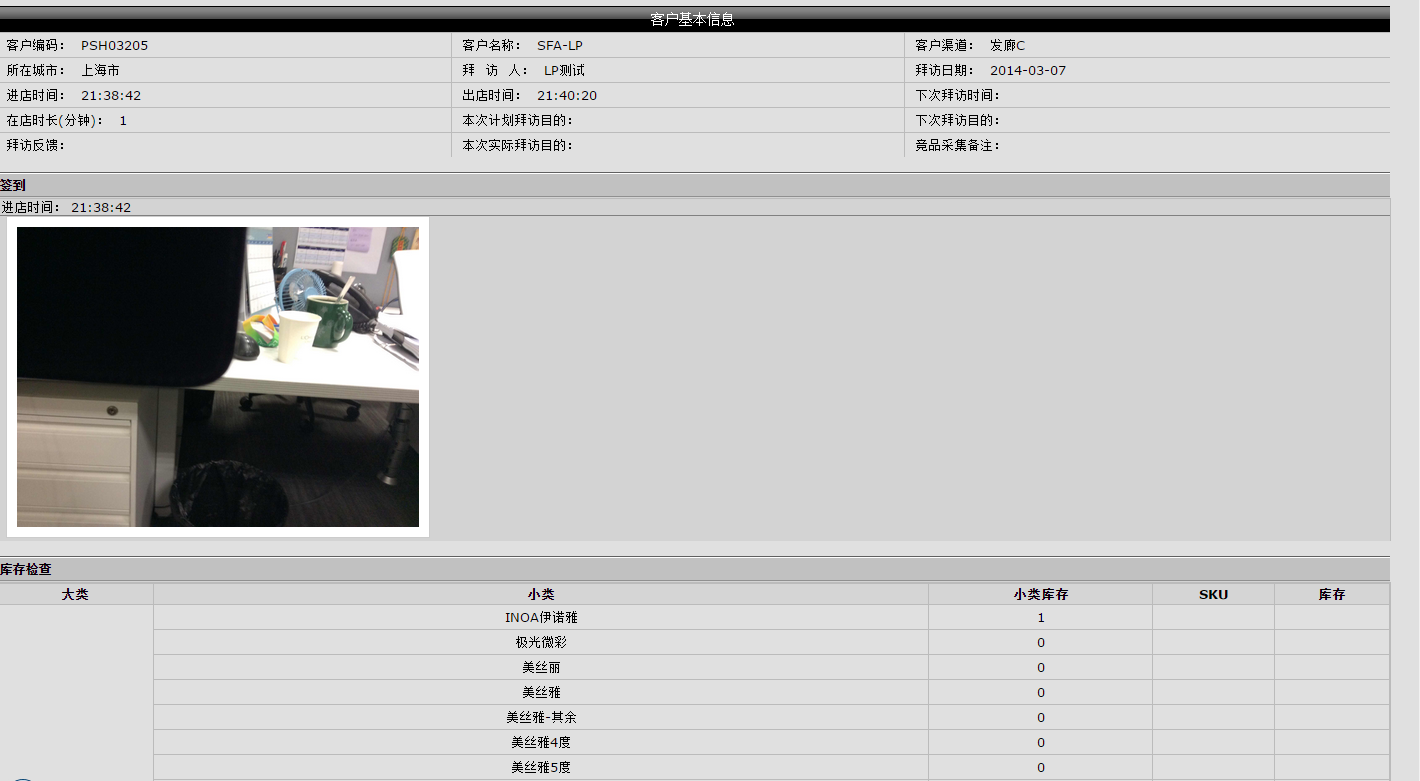The width and height of the screenshot is (1420, 781).
Task: Select the 极光微彩 subcategory row
Action: click(x=541, y=643)
